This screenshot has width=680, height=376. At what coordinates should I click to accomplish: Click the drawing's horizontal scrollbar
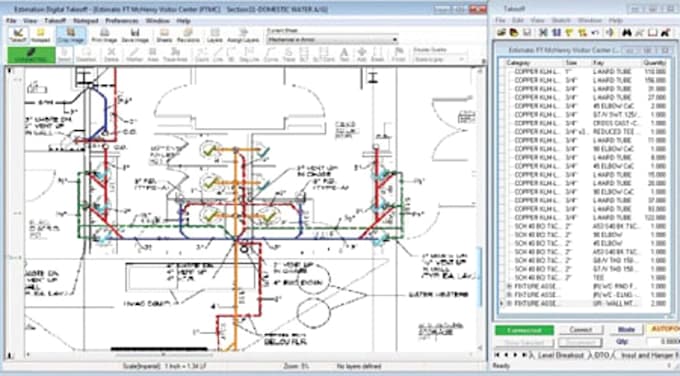249,355
